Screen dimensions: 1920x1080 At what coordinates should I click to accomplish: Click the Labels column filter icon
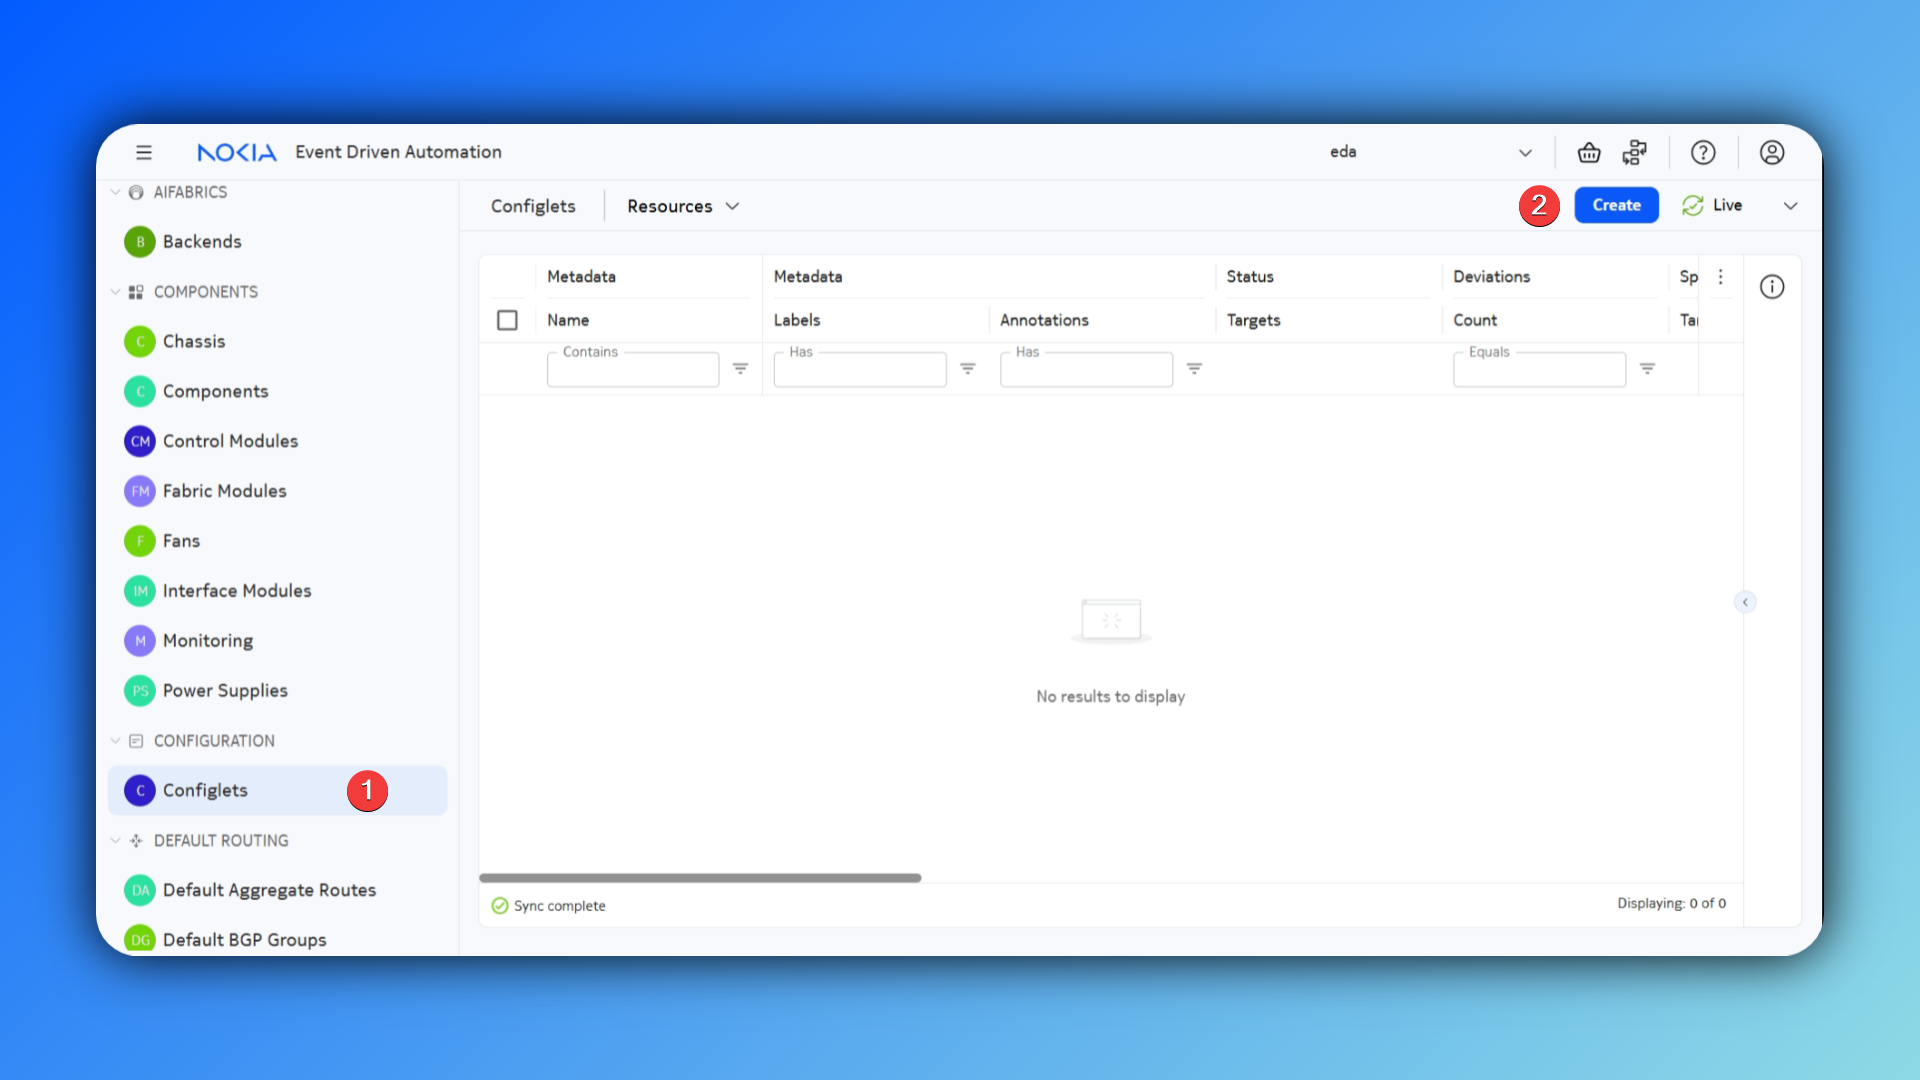968,369
